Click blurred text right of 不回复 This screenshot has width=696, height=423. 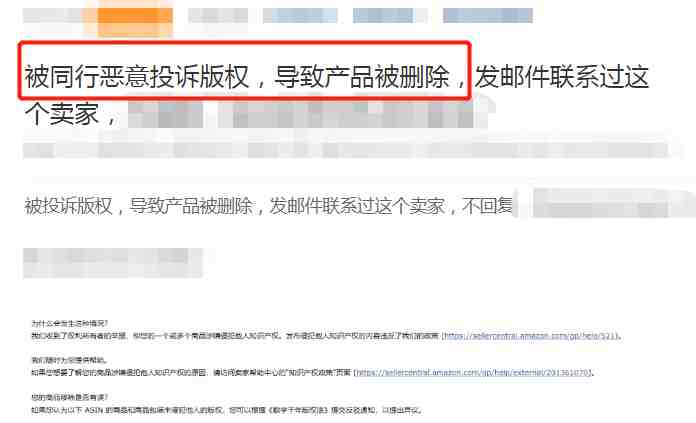[x=604, y=204]
